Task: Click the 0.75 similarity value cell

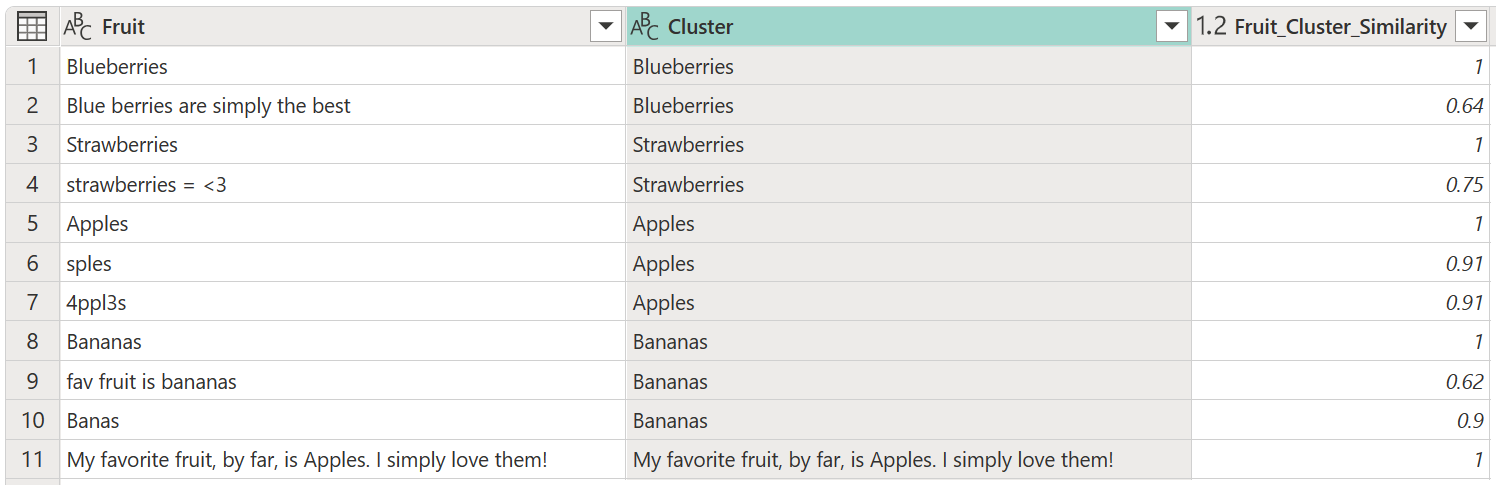Action: [1341, 184]
